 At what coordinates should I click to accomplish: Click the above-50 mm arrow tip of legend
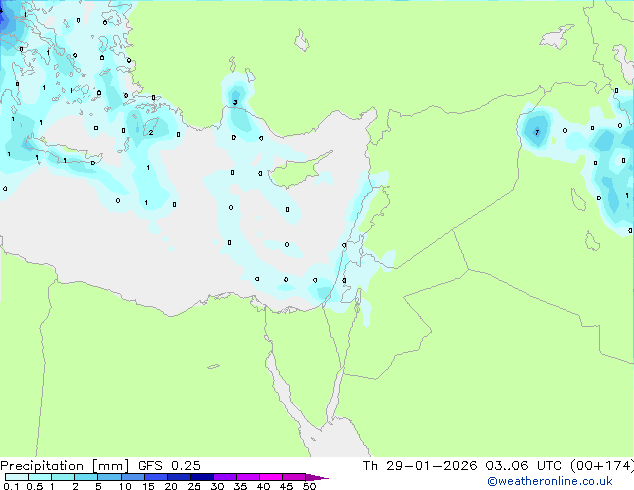coord(317,477)
